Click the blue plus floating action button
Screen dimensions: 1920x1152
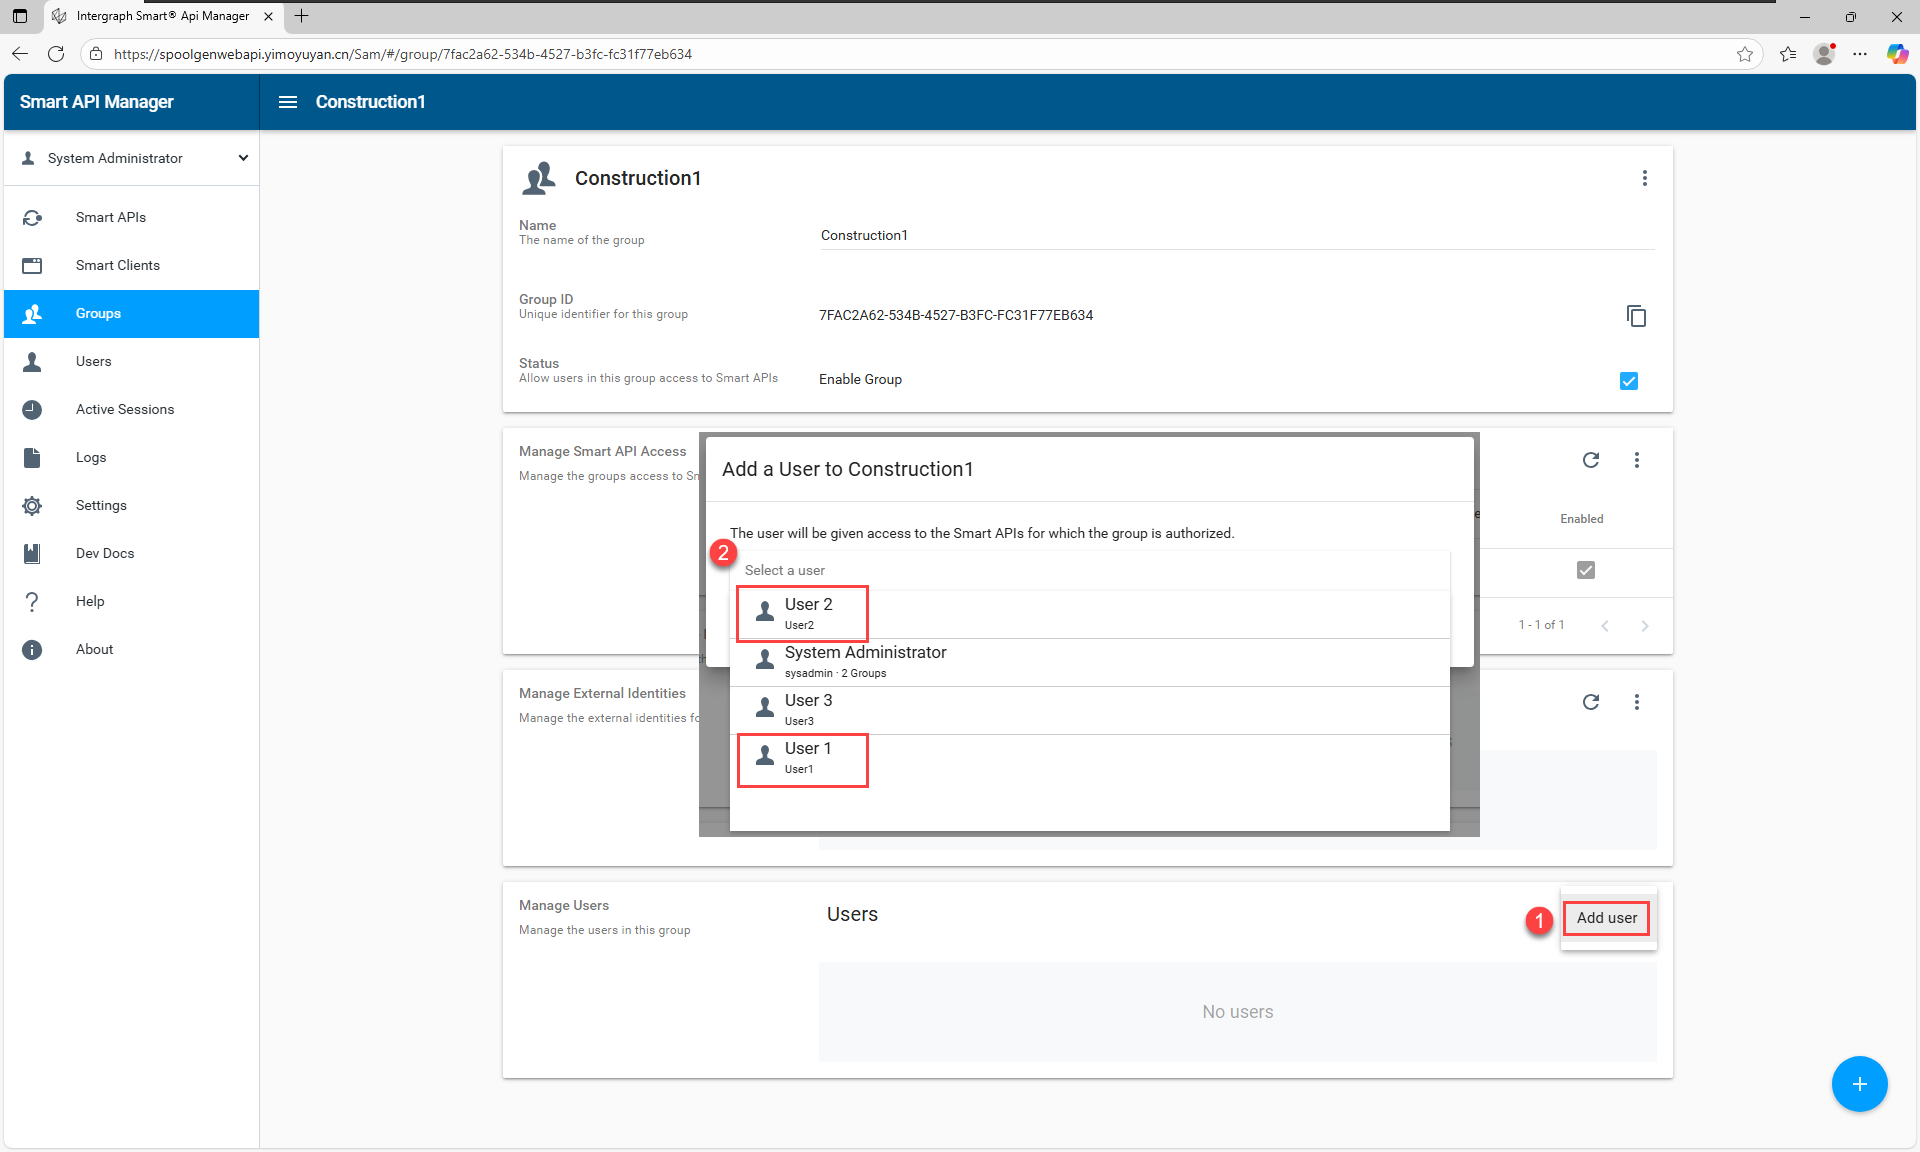pos(1859,1084)
